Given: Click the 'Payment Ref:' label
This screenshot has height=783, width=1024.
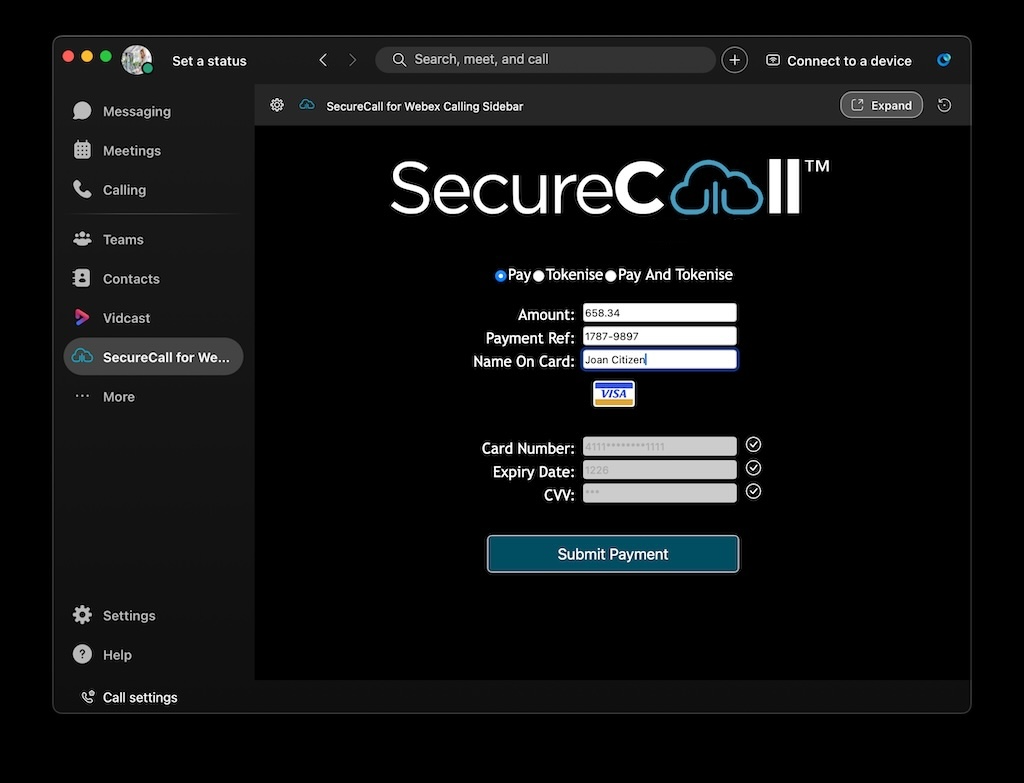Looking at the screenshot, I should click(530, 338).
